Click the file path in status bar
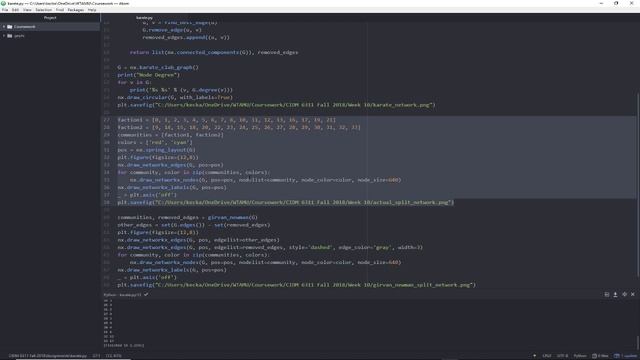Viewport: 640px width, 360px height. [48, 356]
